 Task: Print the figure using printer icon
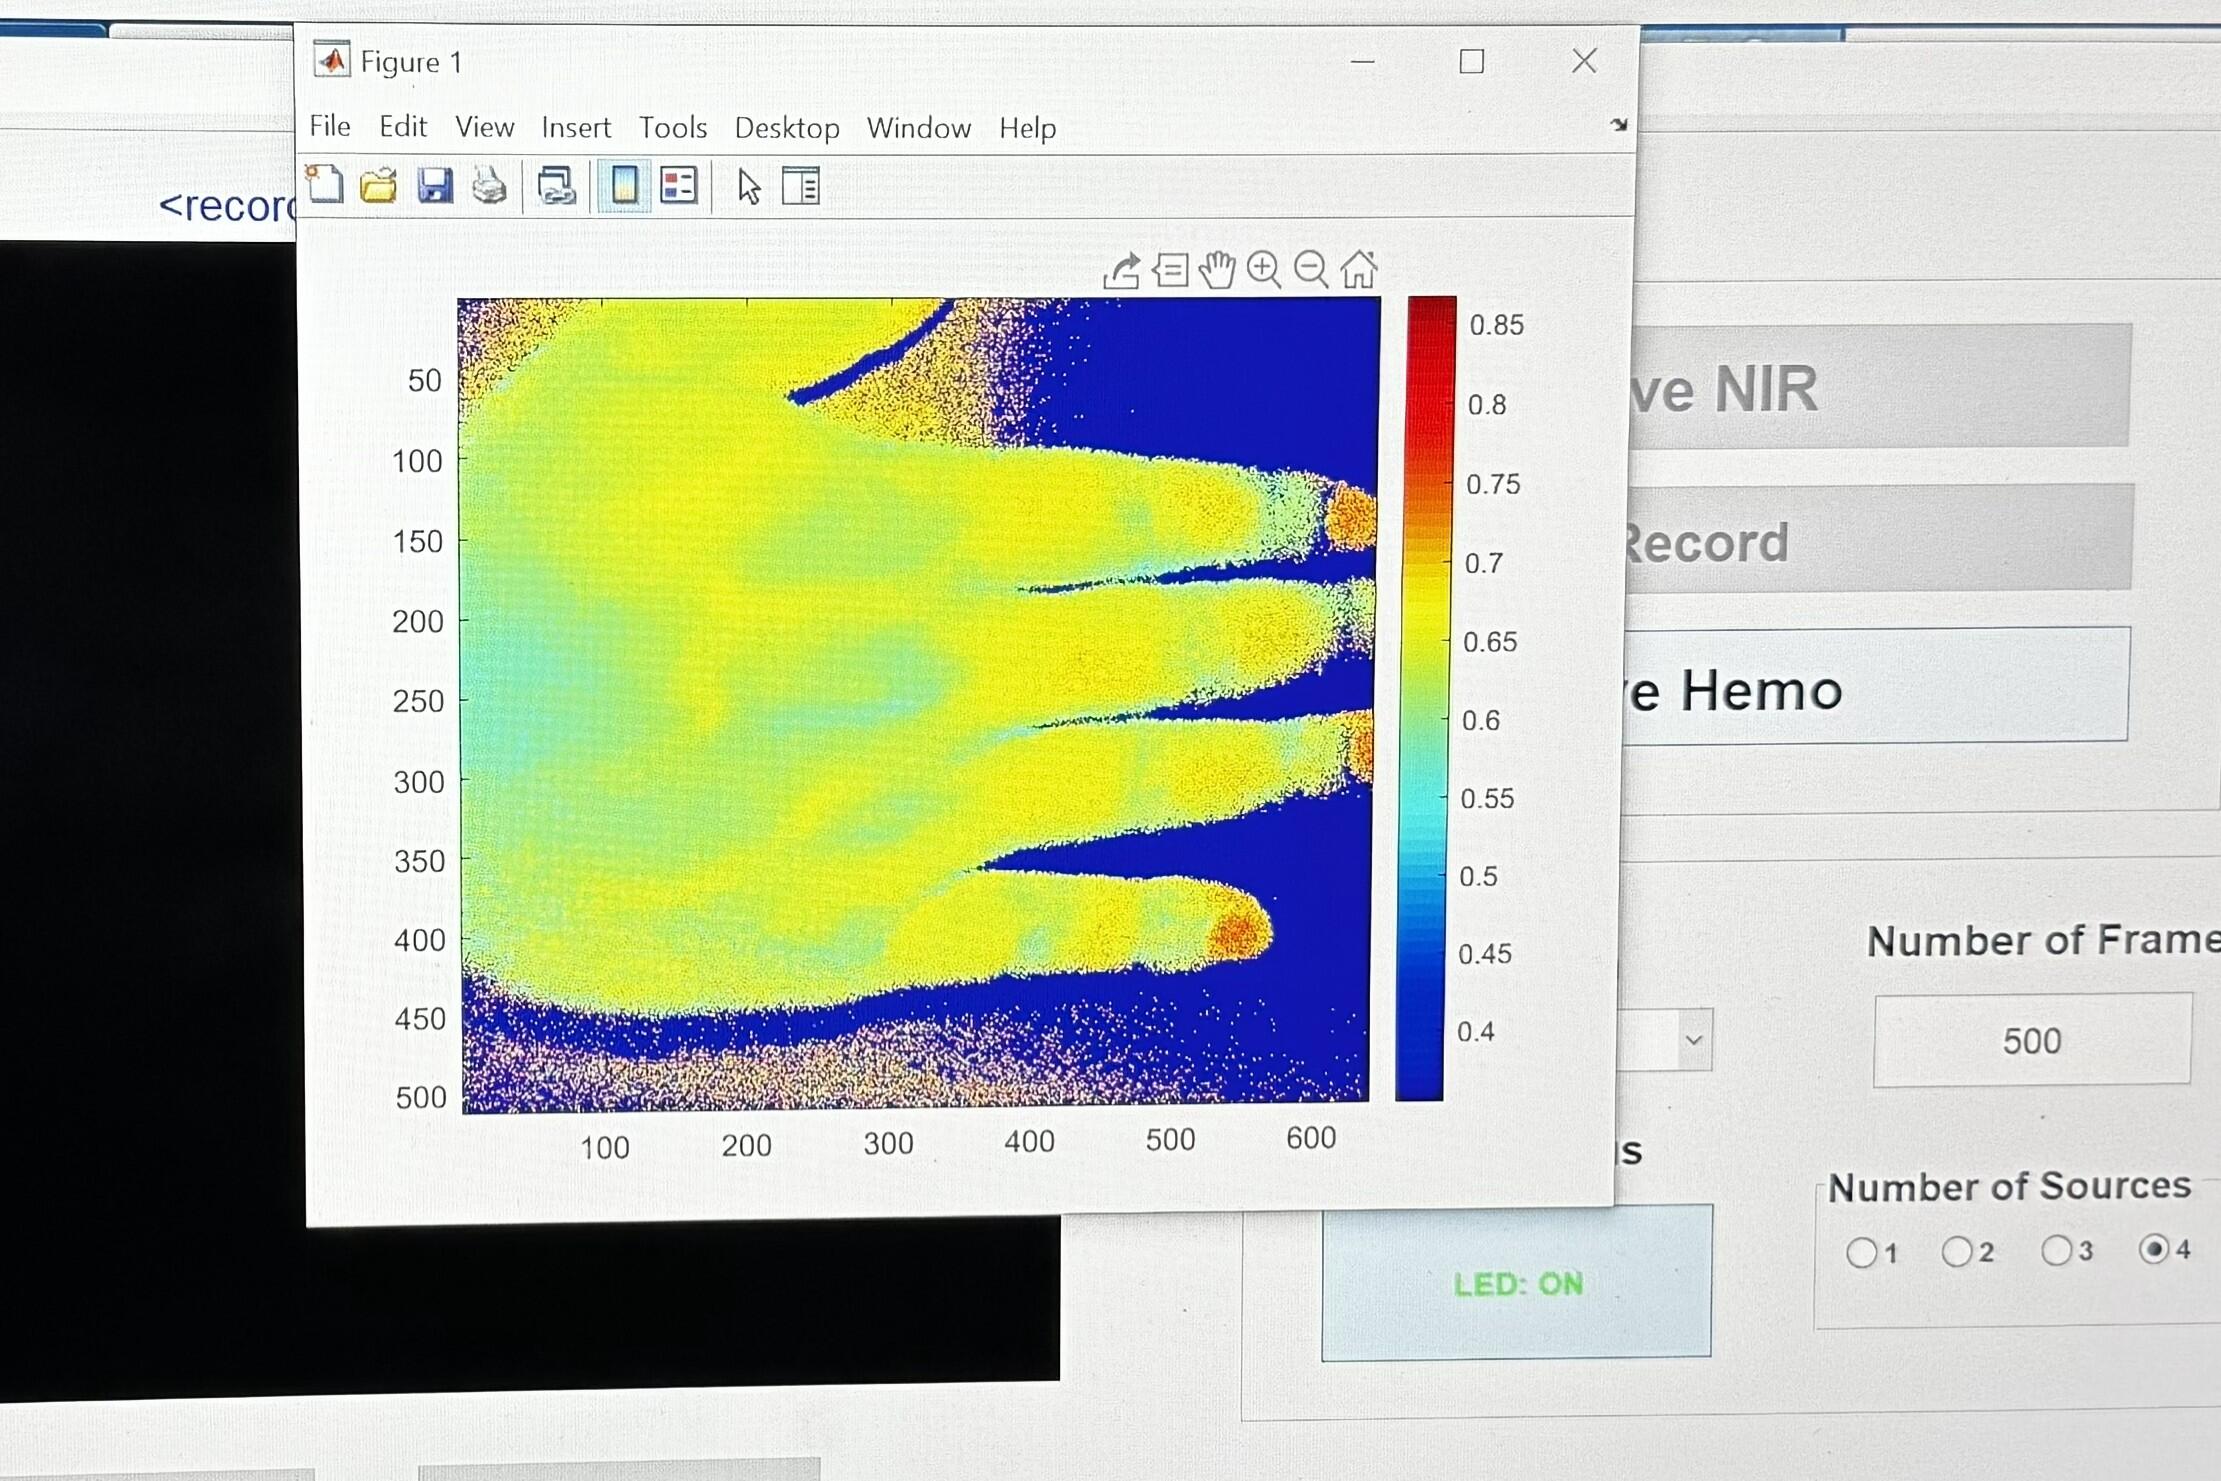[490, 186]
